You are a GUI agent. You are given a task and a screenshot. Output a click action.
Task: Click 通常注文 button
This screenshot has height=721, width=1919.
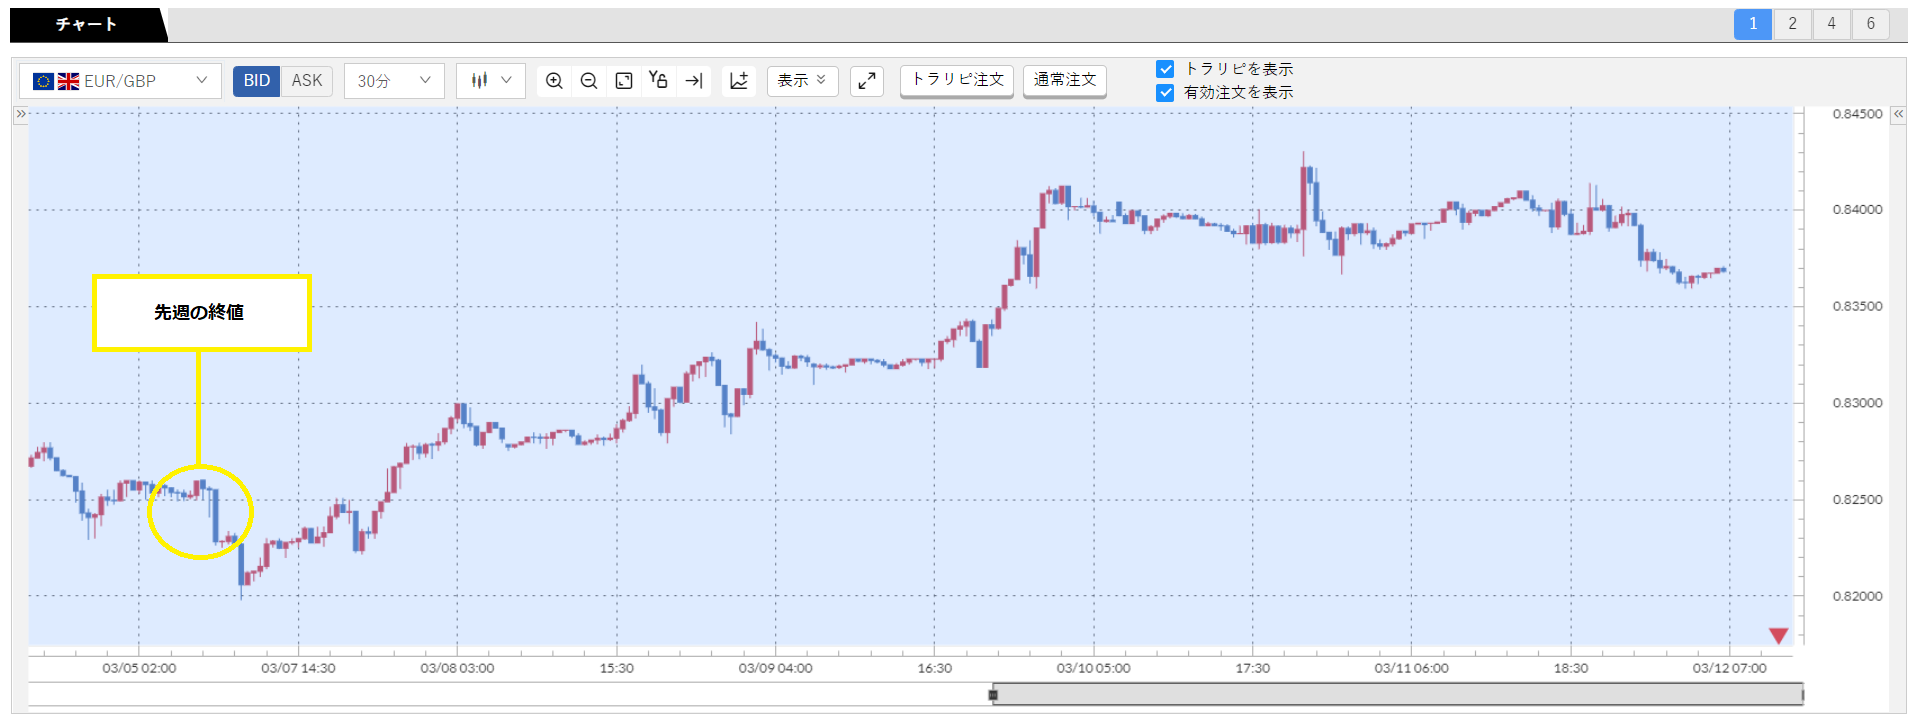coord(1065,80)
